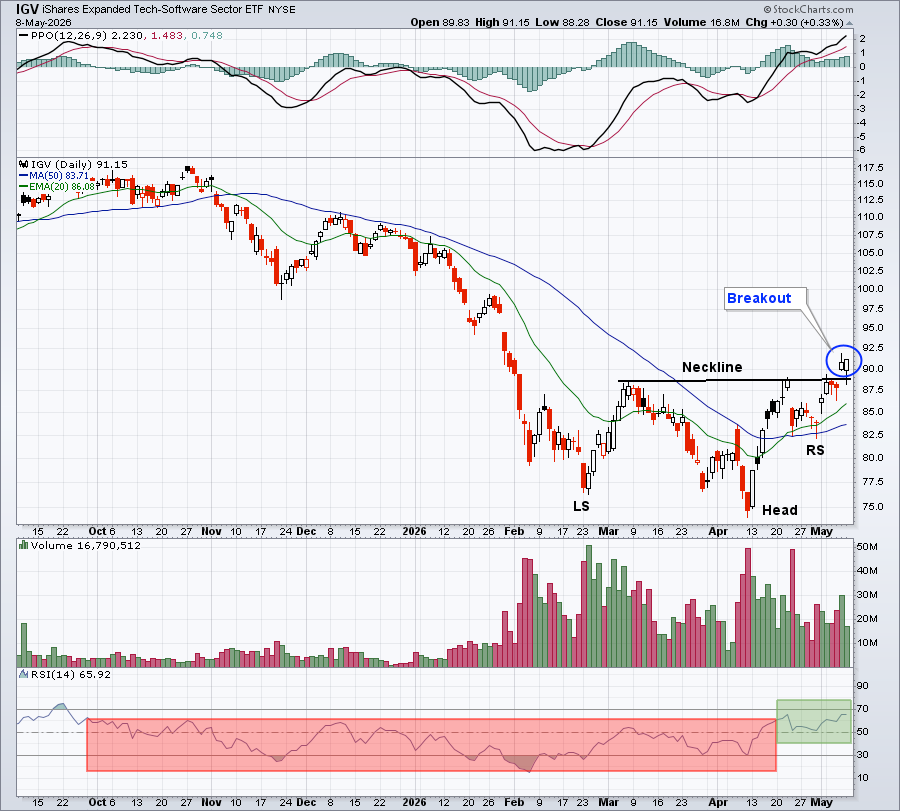
Task: Click the Volume 16.8M header value
Action: [701, 22]
